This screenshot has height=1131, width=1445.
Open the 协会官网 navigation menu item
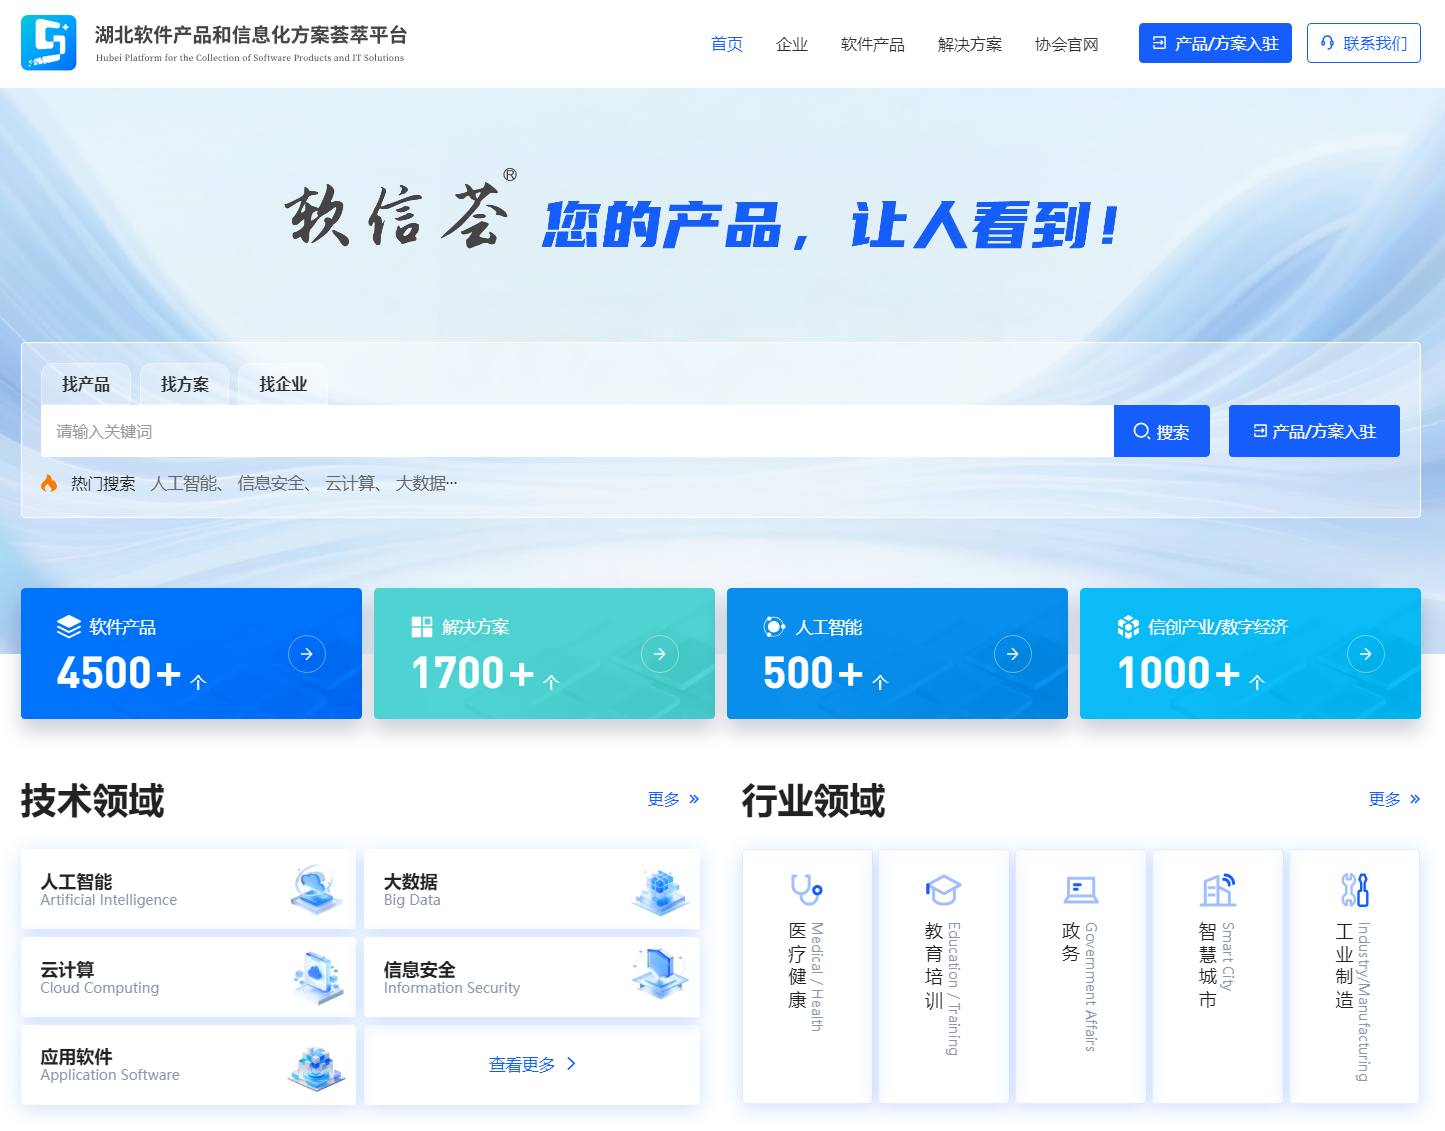1066,44
